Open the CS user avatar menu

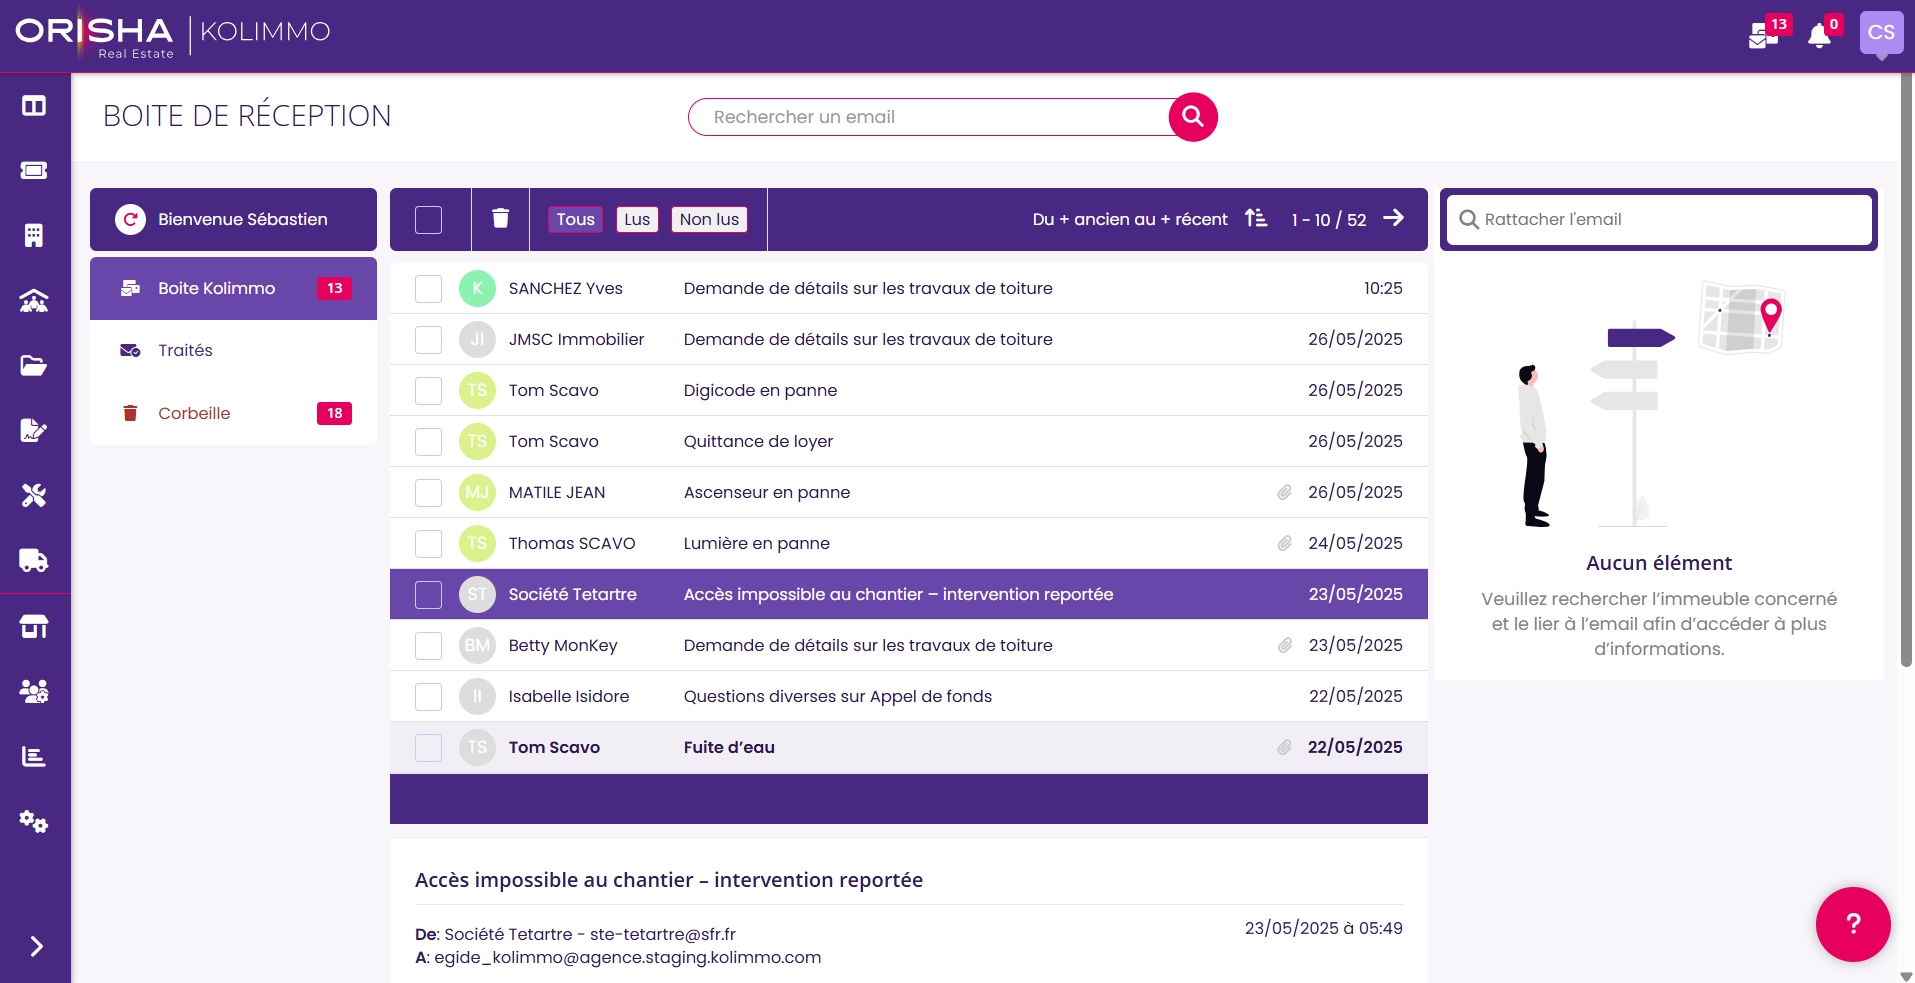(x=1881, y=32)
